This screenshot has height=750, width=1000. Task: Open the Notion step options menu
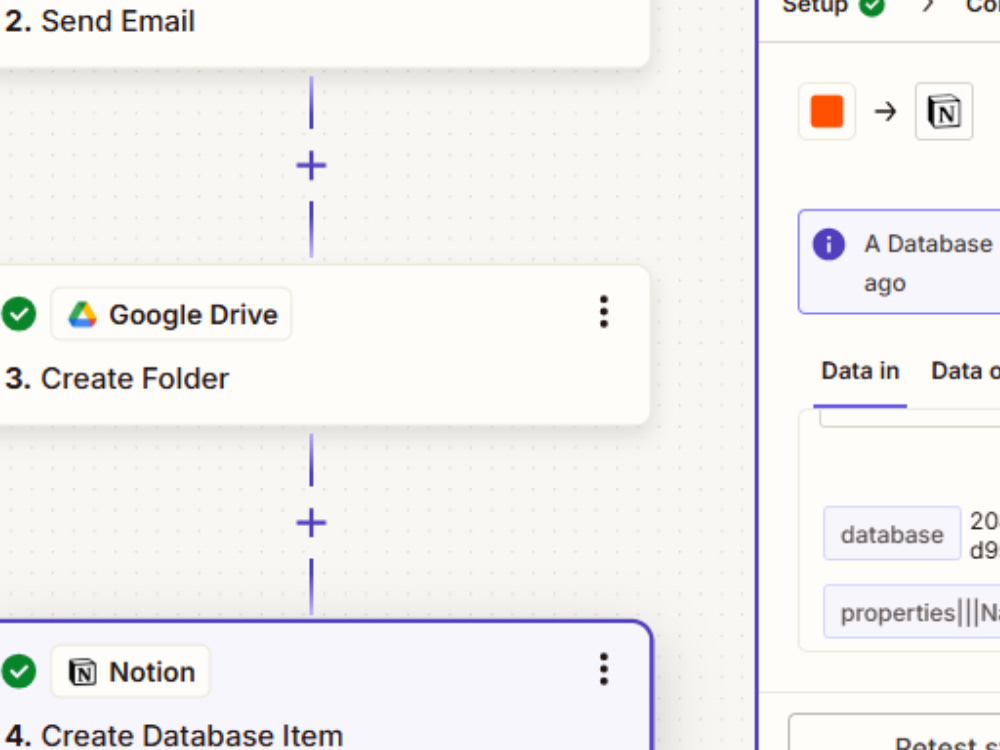click(603, 670)
